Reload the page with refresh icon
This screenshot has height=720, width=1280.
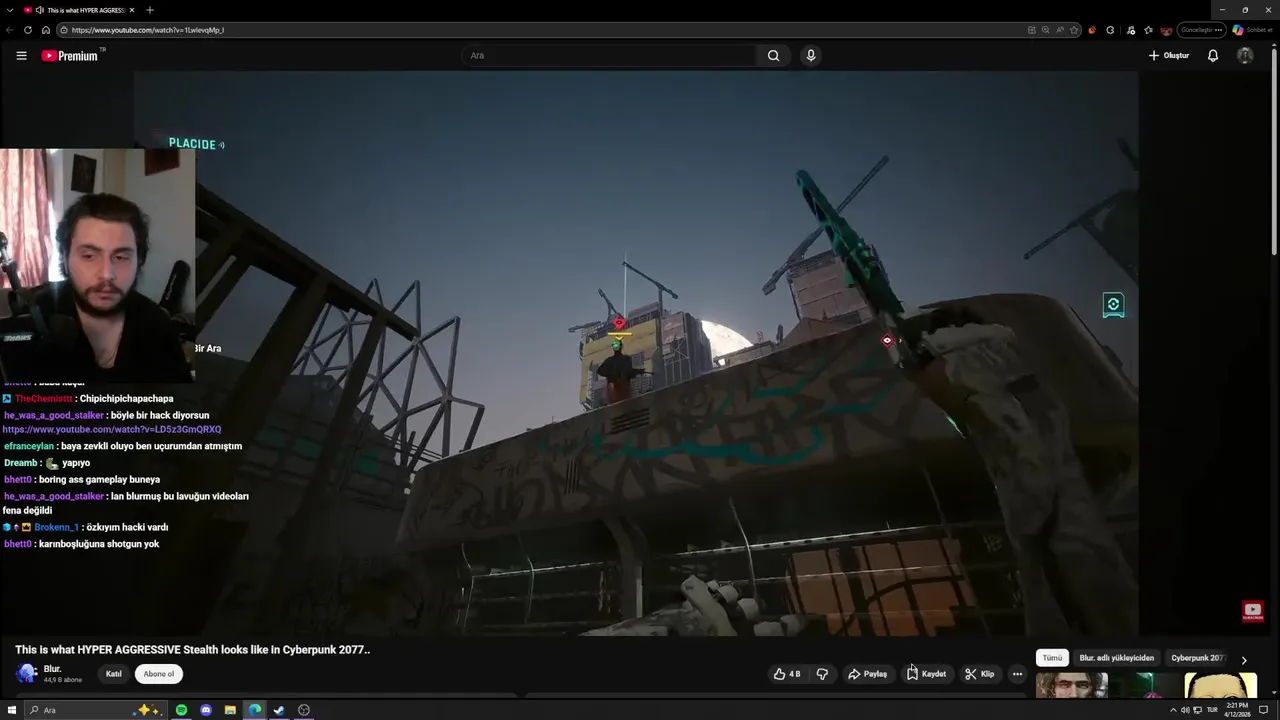point(28,30)
